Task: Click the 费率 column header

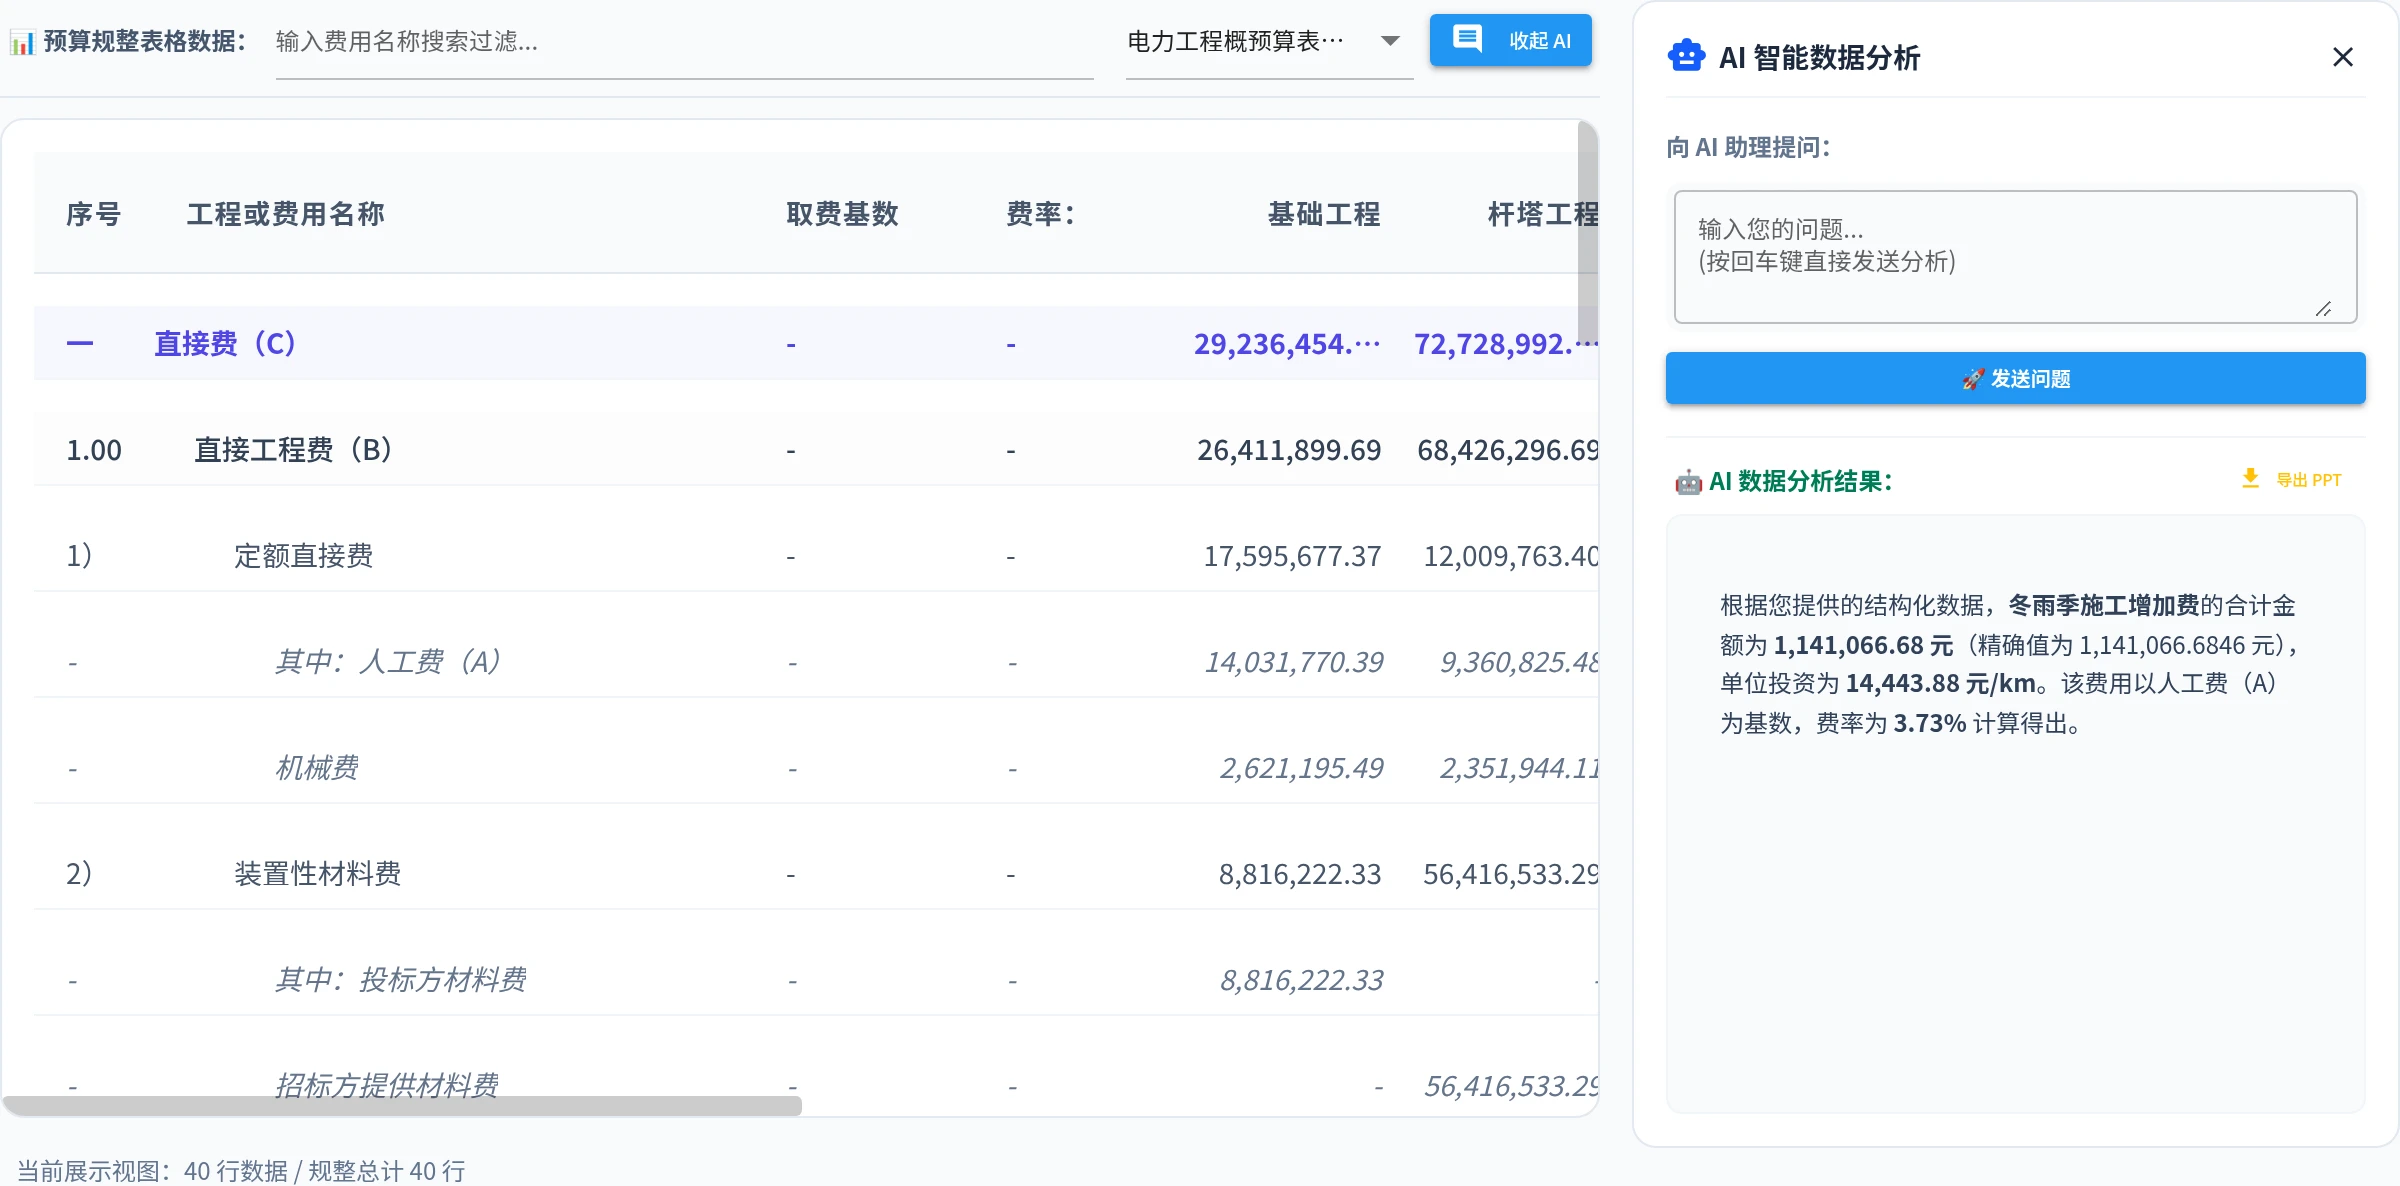Action: 1040,214
